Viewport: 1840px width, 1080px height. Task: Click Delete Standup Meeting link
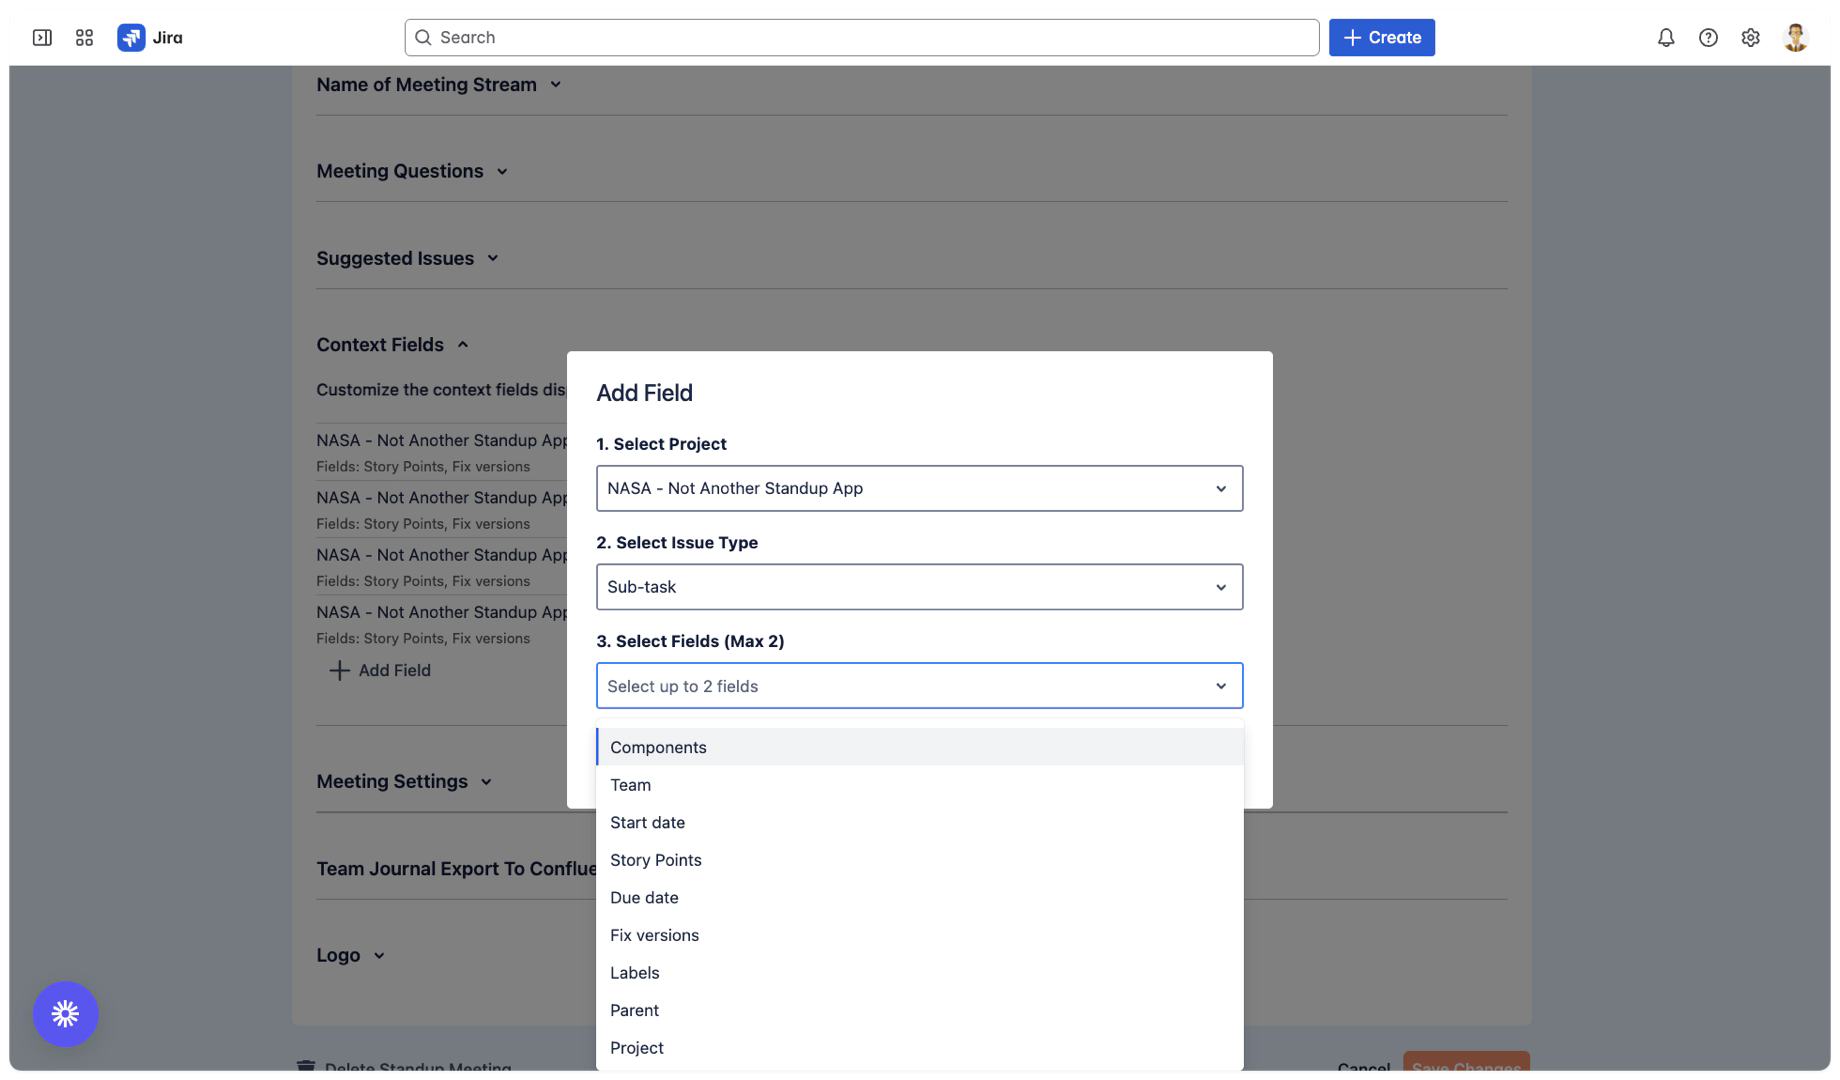418,1067
